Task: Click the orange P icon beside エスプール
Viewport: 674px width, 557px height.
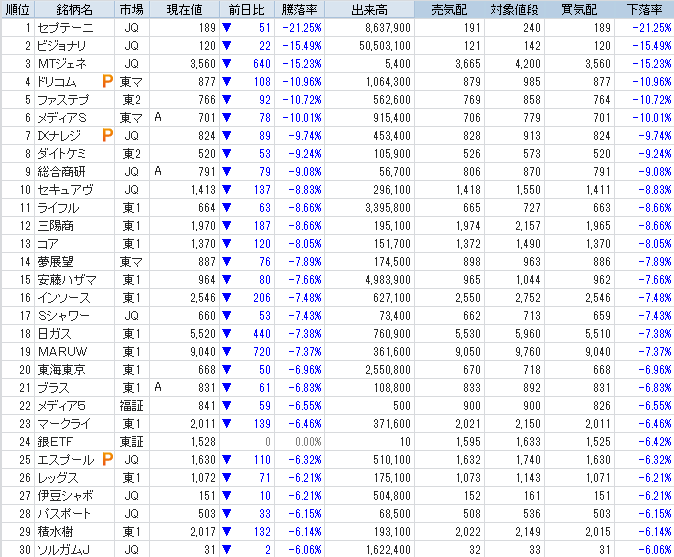Action: [x=107, y=459]
